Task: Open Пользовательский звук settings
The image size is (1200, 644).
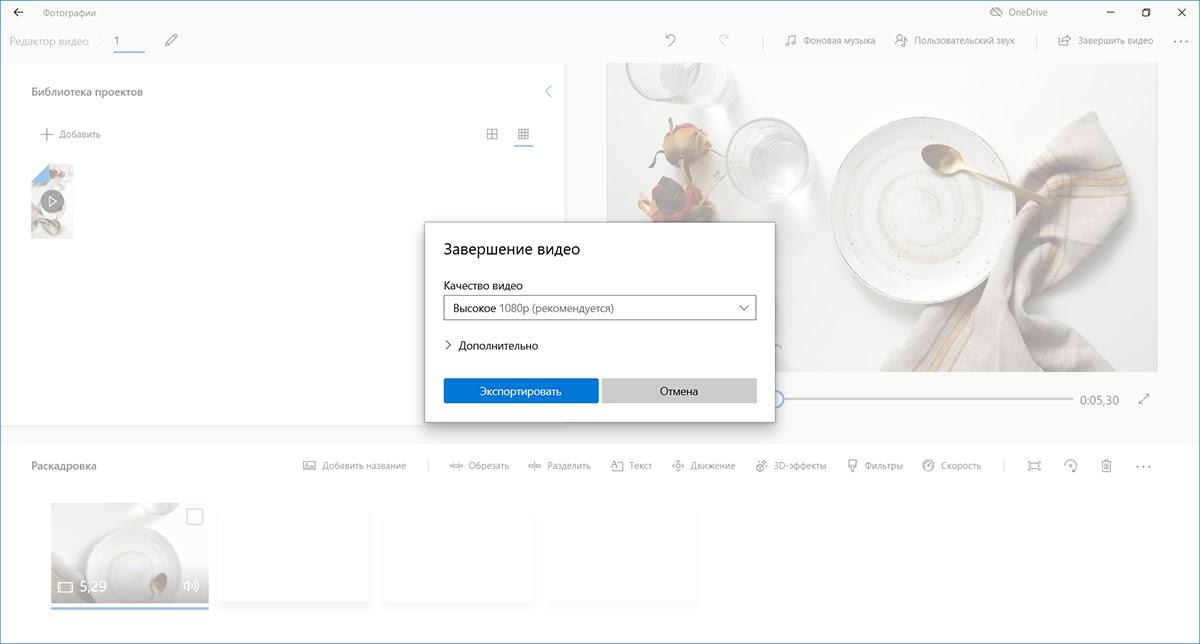Action: (955, 41)
